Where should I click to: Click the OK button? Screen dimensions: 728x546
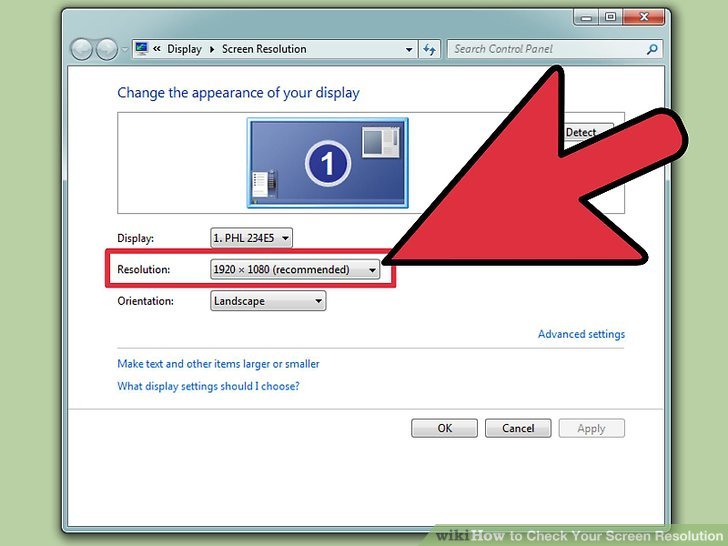click(444, 428)
